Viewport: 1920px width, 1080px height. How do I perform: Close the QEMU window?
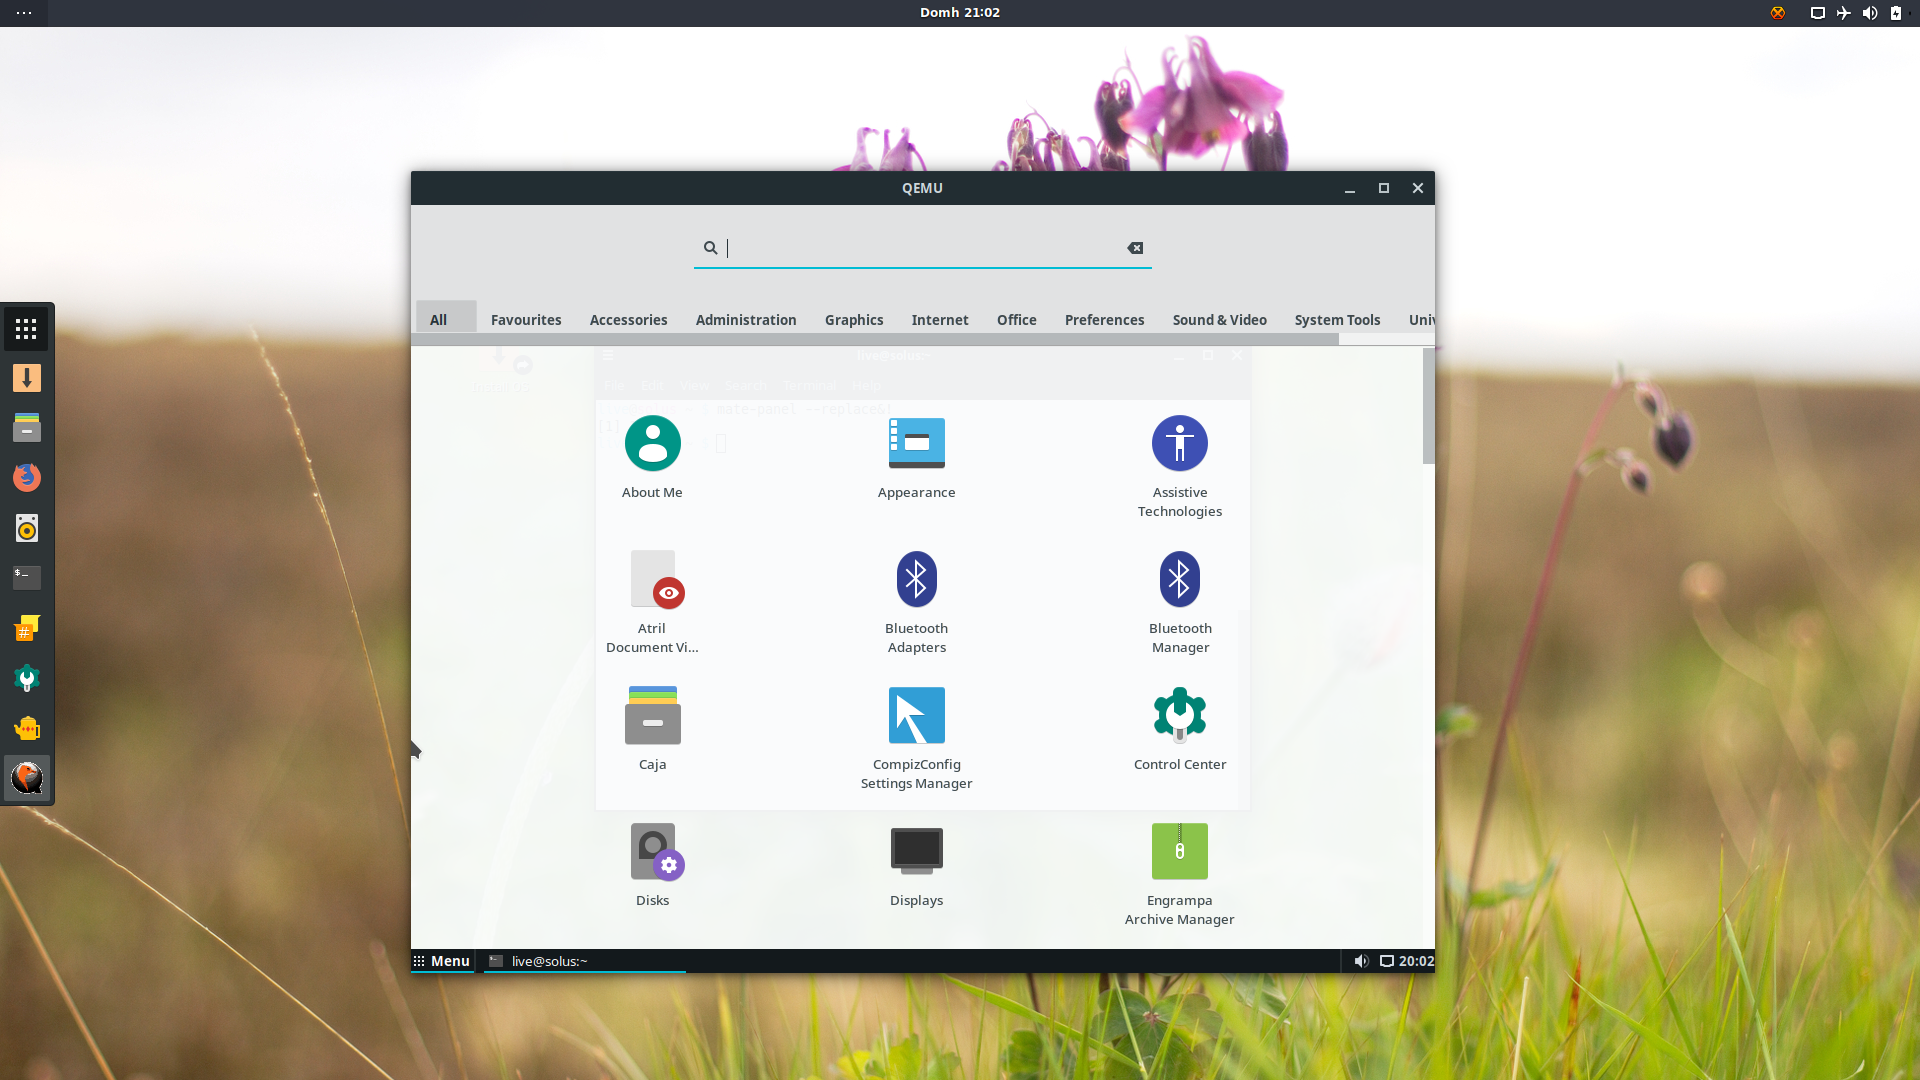click(1418, 188)
